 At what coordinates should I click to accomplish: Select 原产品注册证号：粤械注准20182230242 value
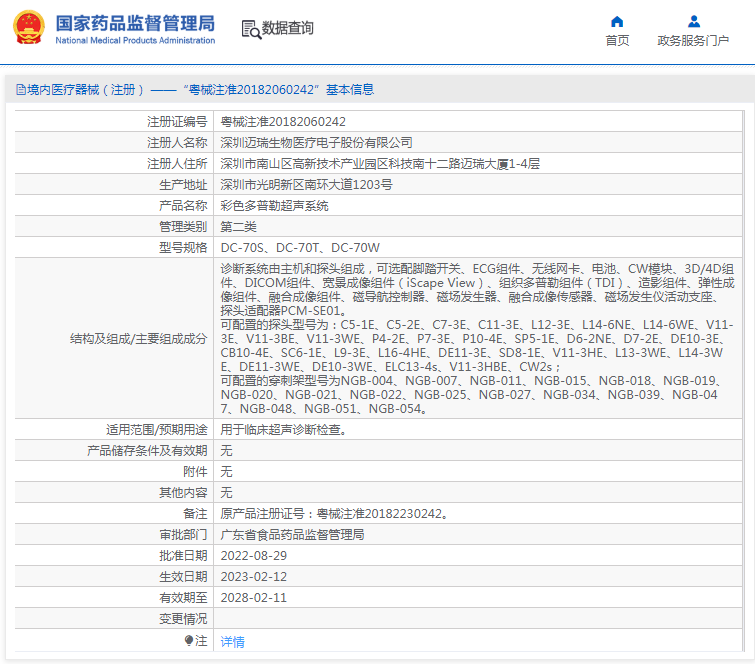334,514
